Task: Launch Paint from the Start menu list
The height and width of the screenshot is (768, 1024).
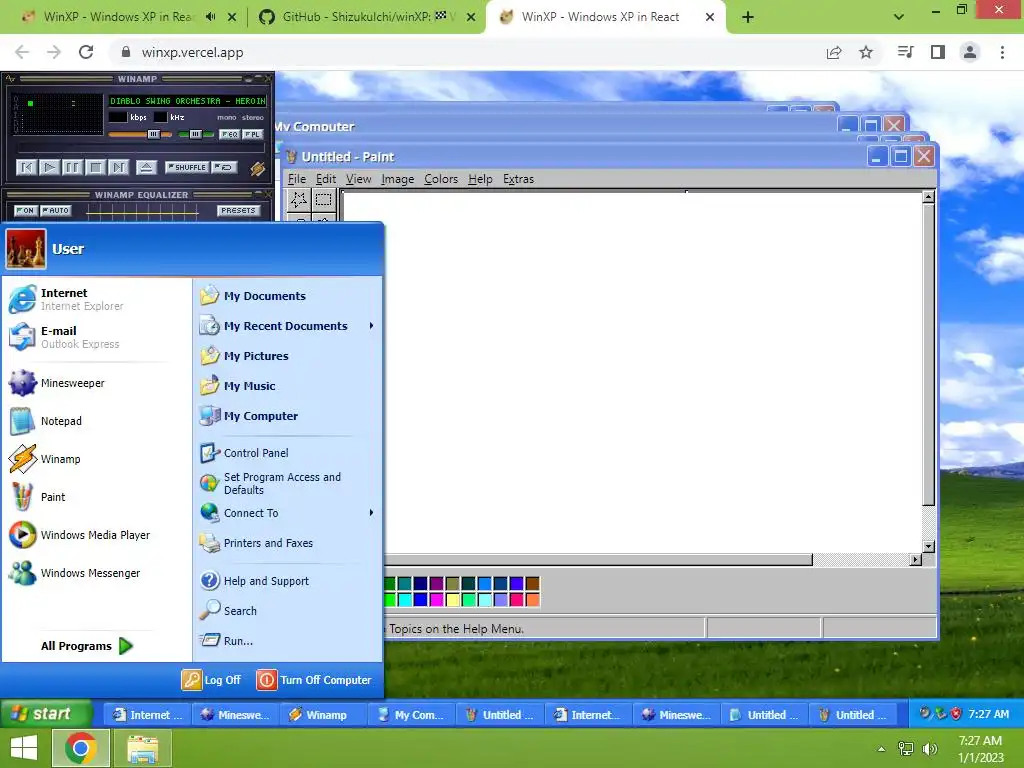Action: point(97,497)
